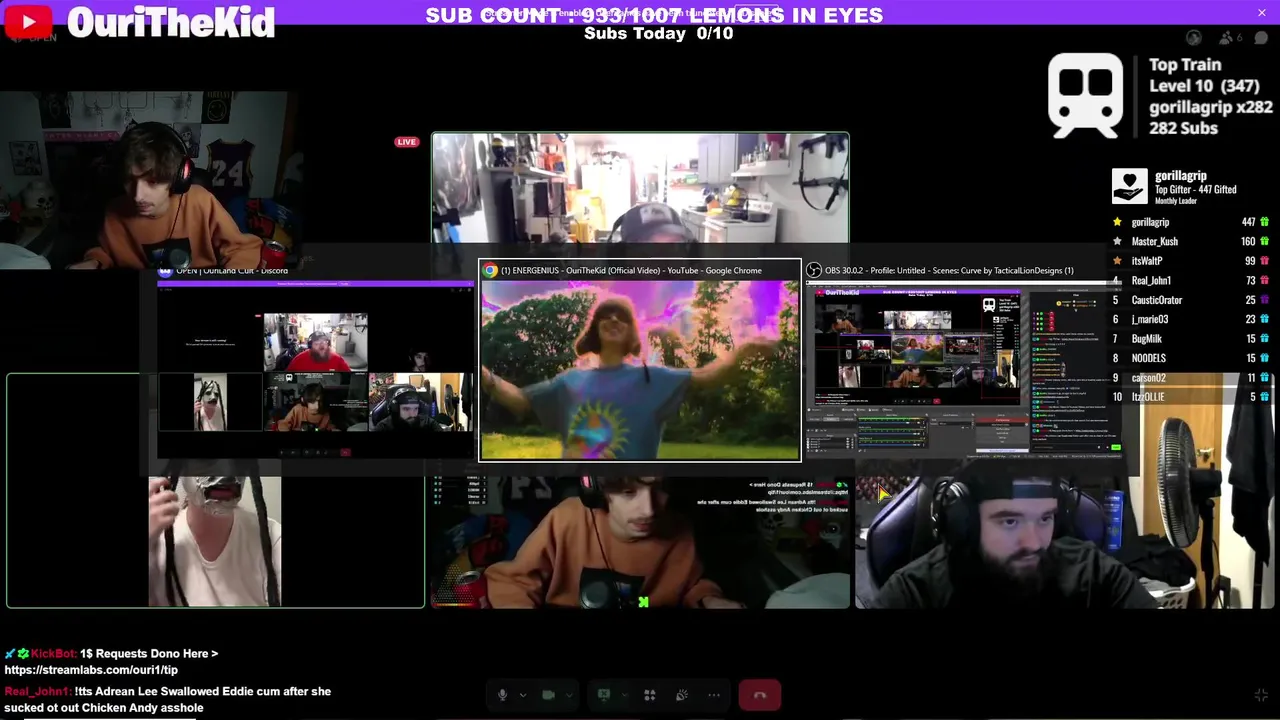Viewport: 1280px width, 720px height.
Task: Click the gold star beside gorillagrip
Action: click(1117, 222)
